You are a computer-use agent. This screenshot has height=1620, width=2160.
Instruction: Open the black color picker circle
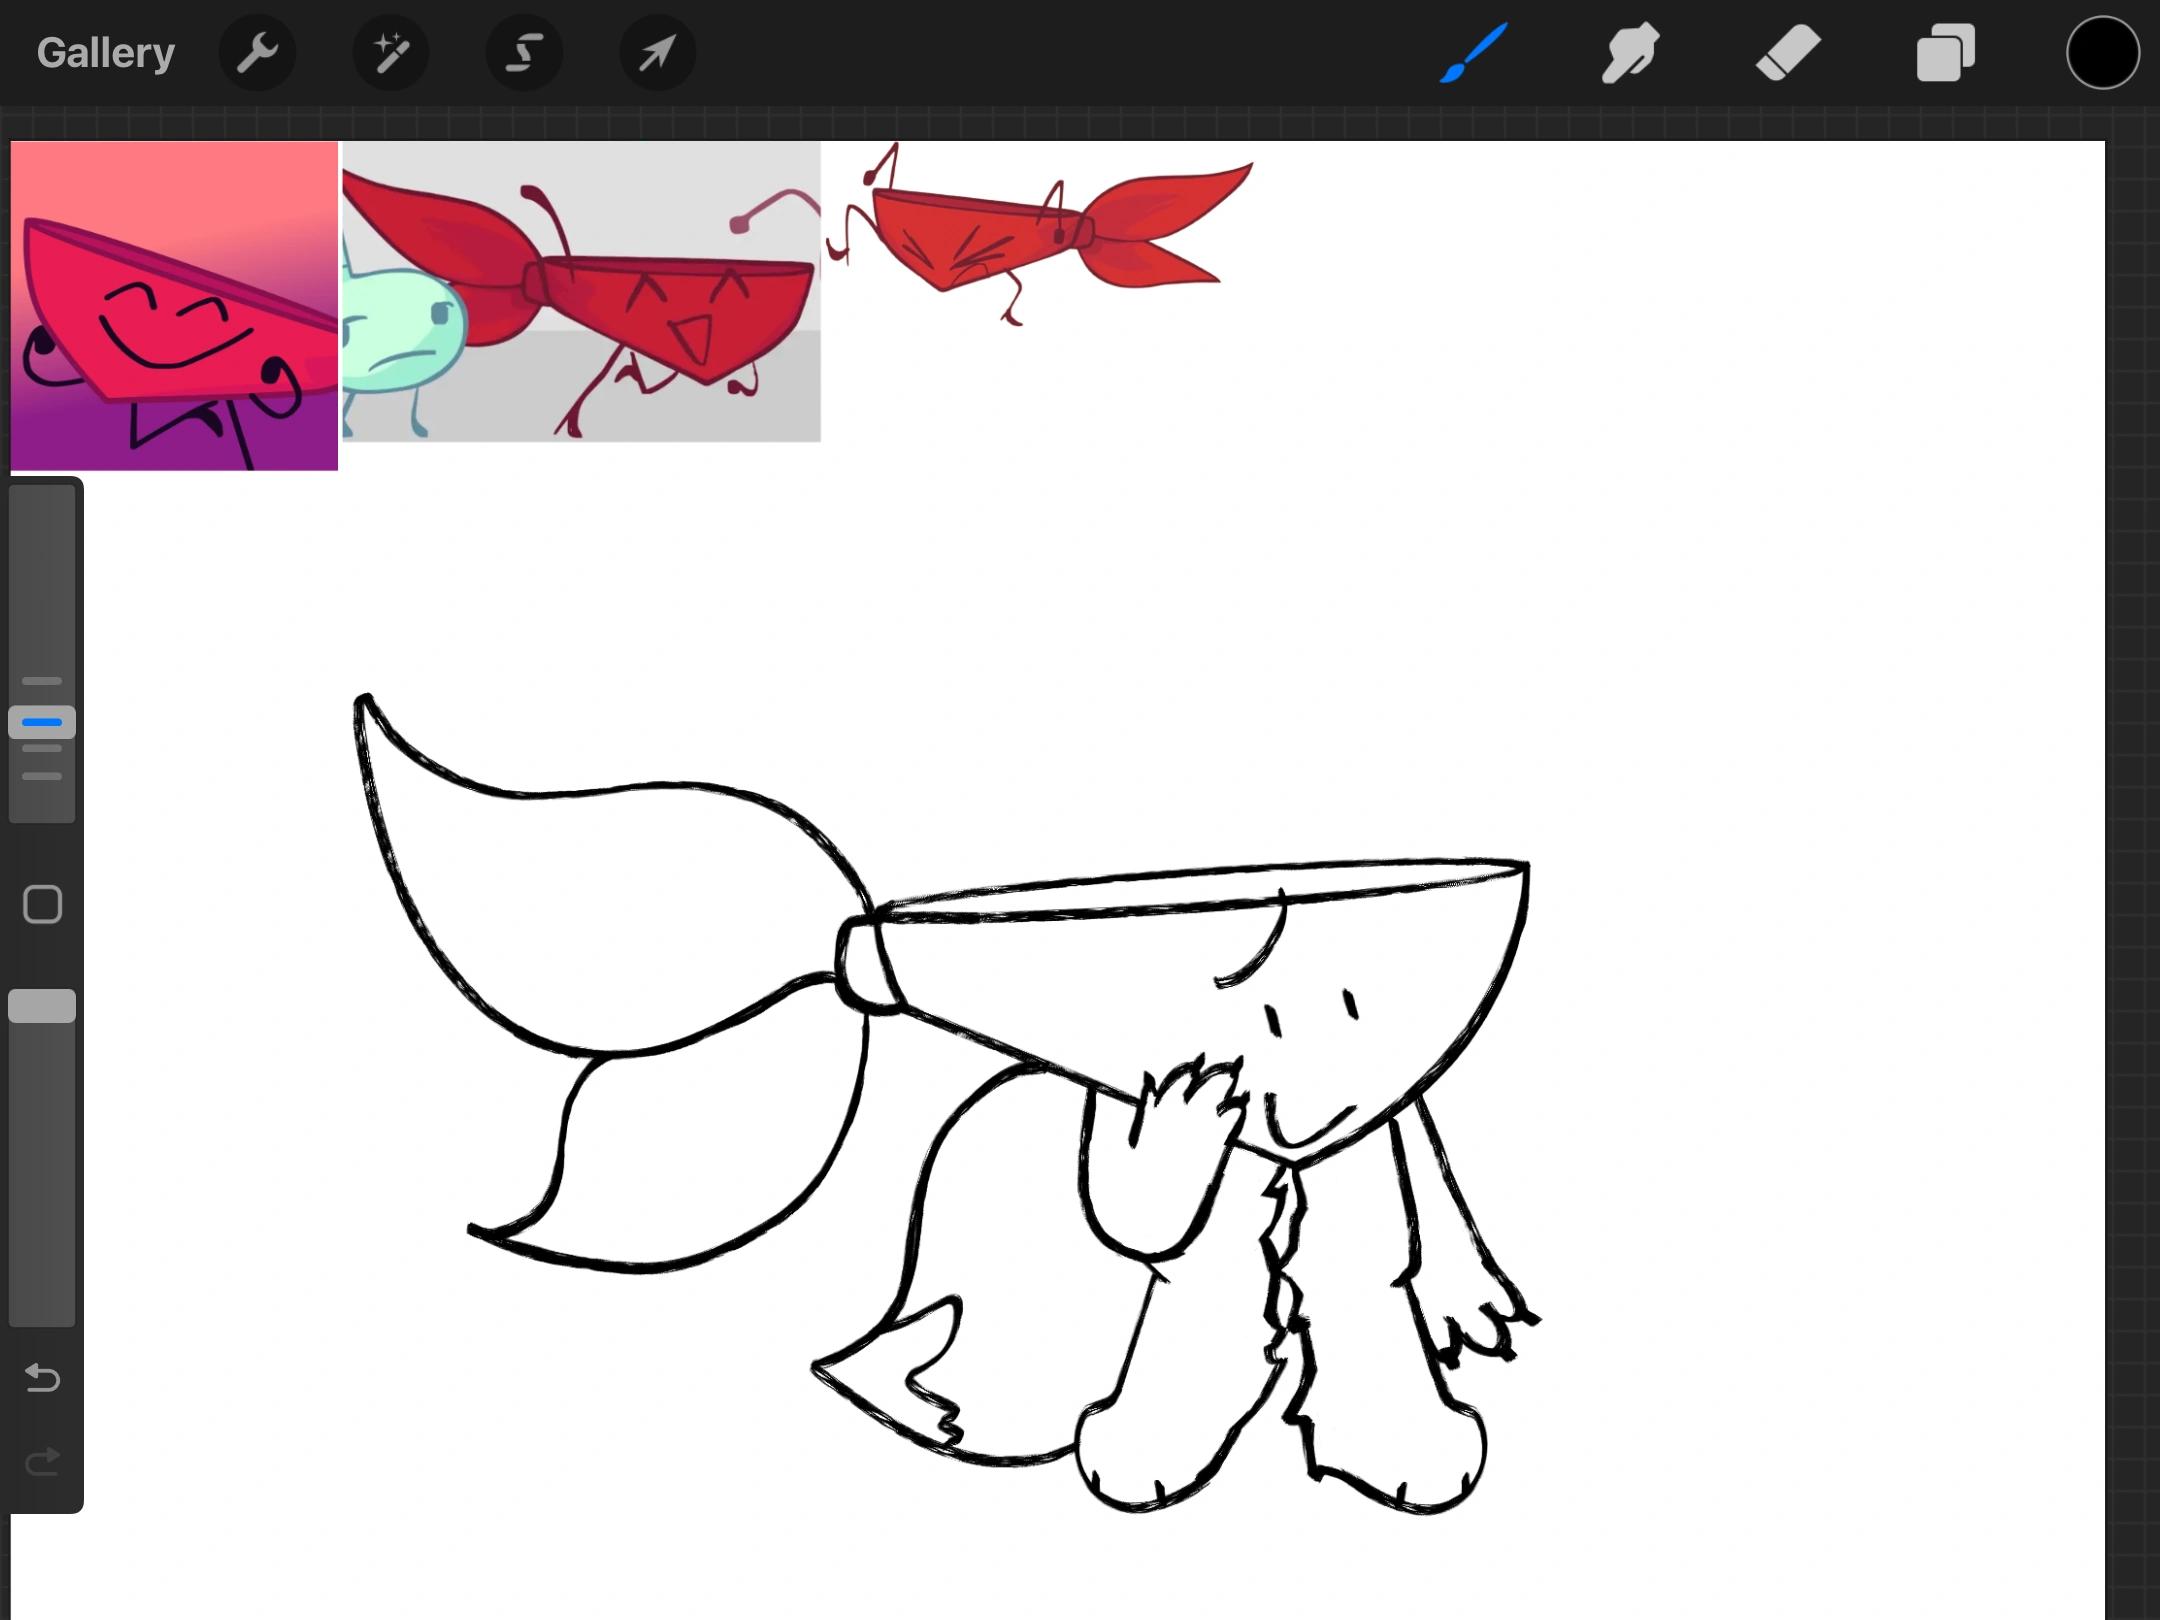(2102, 52)
